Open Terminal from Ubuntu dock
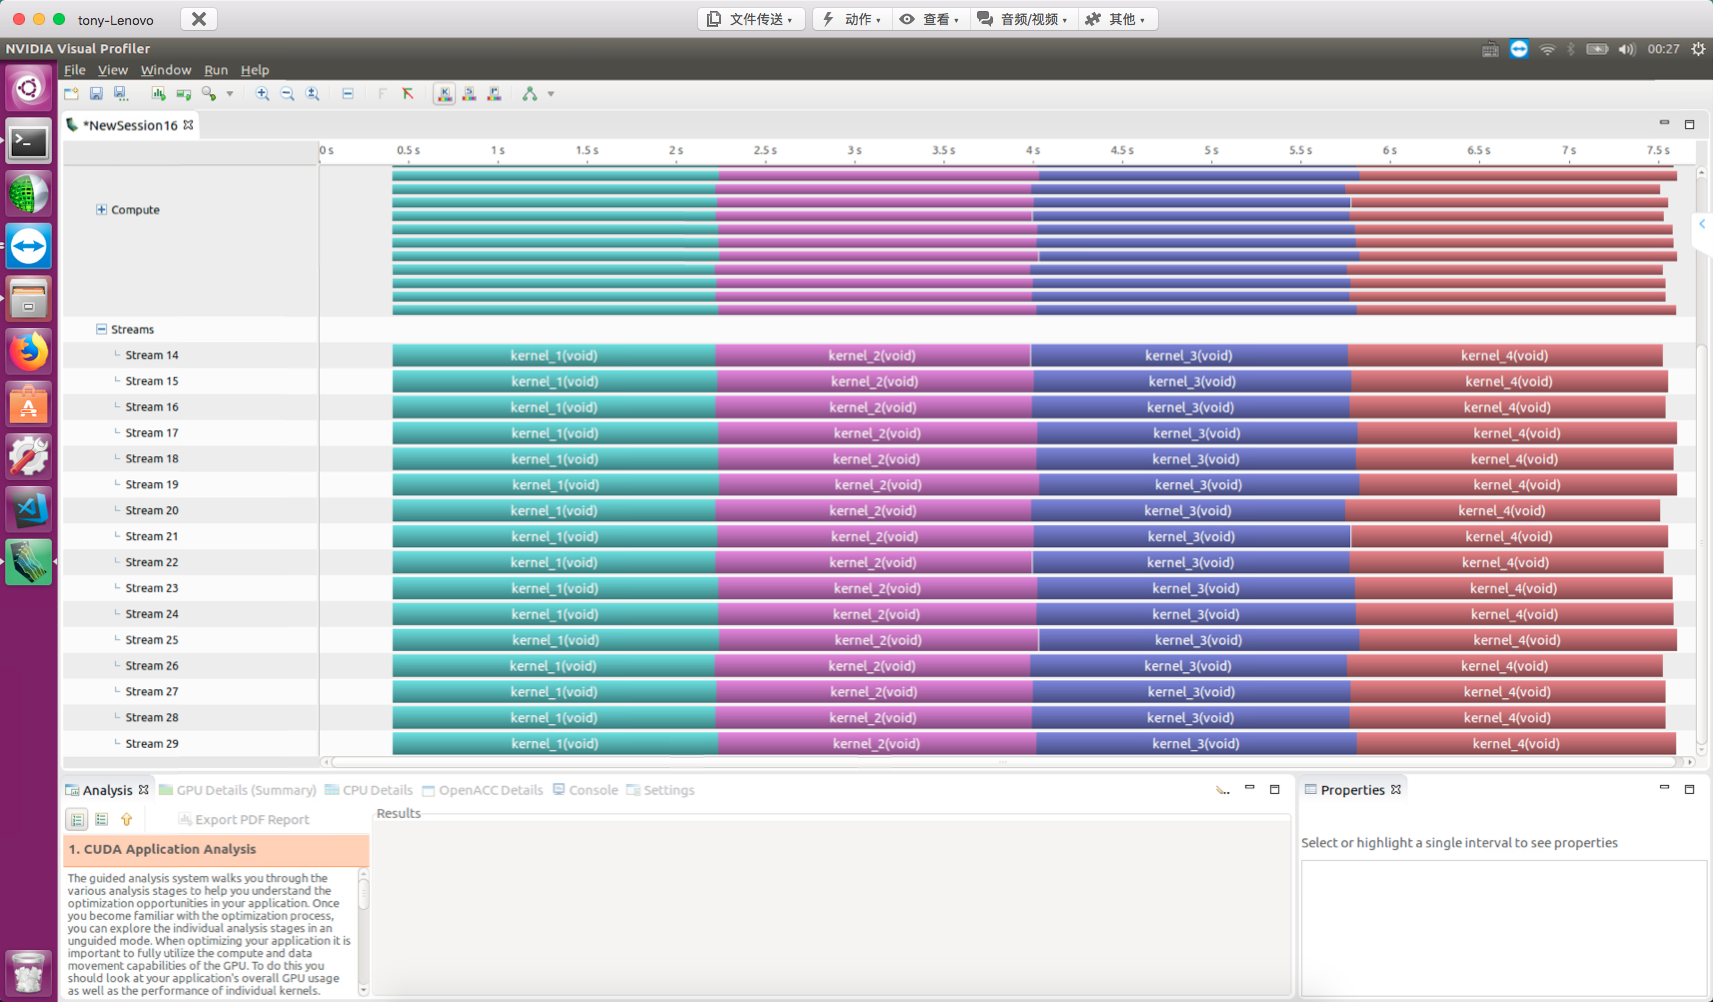Screen dimensions: 1713x1002 pos(28,142)
